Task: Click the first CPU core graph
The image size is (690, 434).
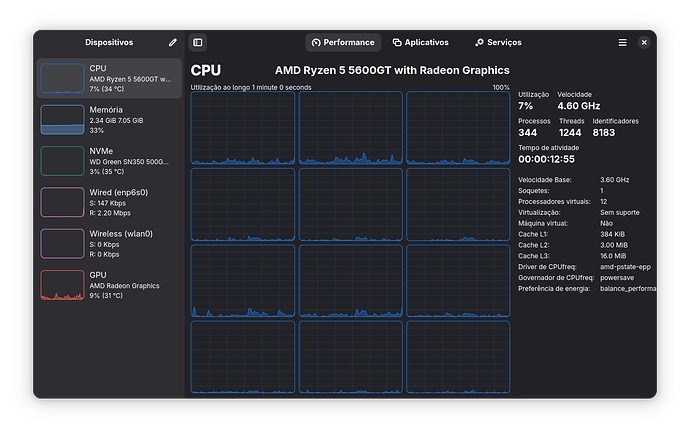Action: (243, 128)
